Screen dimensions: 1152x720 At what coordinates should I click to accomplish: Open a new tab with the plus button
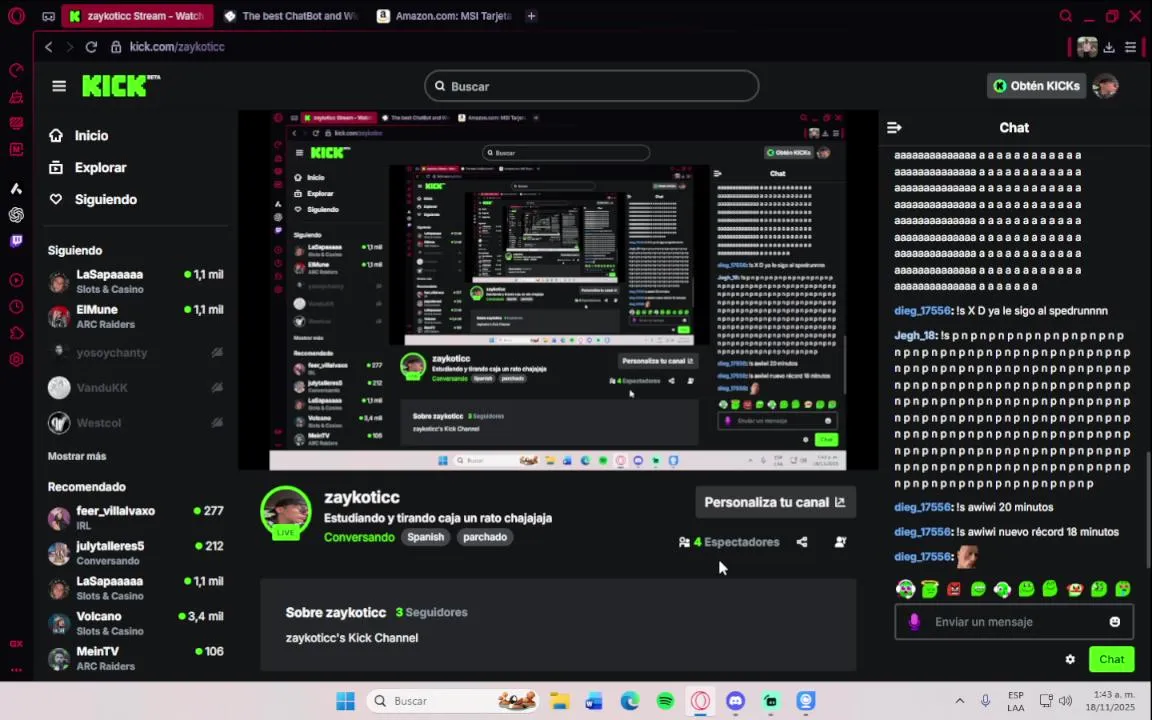coord(531,15)
